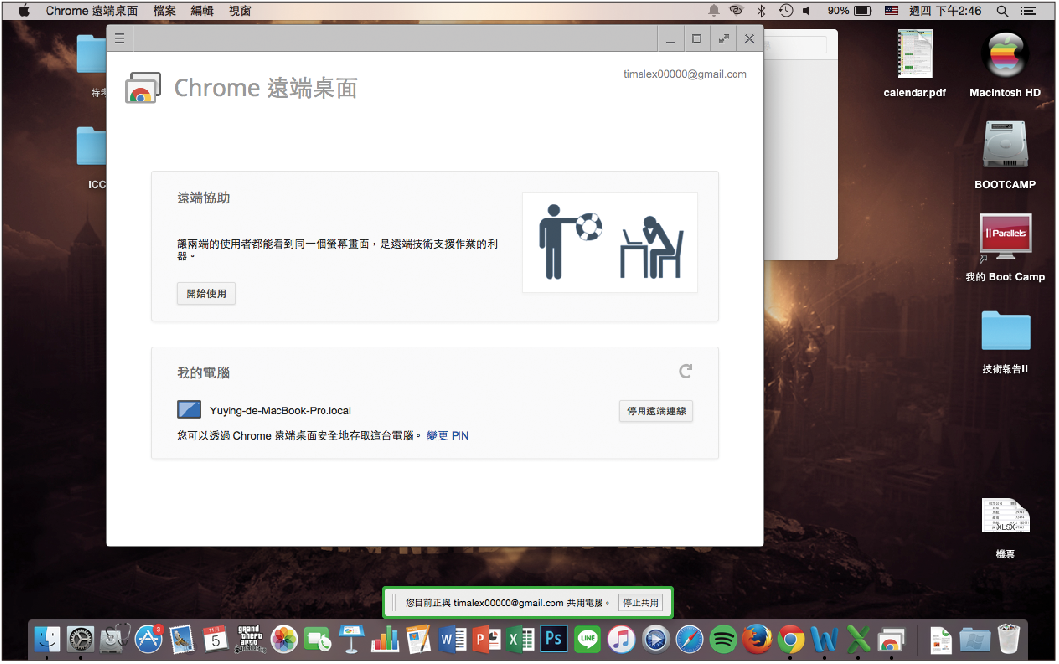Select the Parallels 我的 Boot Camp shortcut
The image size is (1059, 664).
click(x=1005, y=248)
